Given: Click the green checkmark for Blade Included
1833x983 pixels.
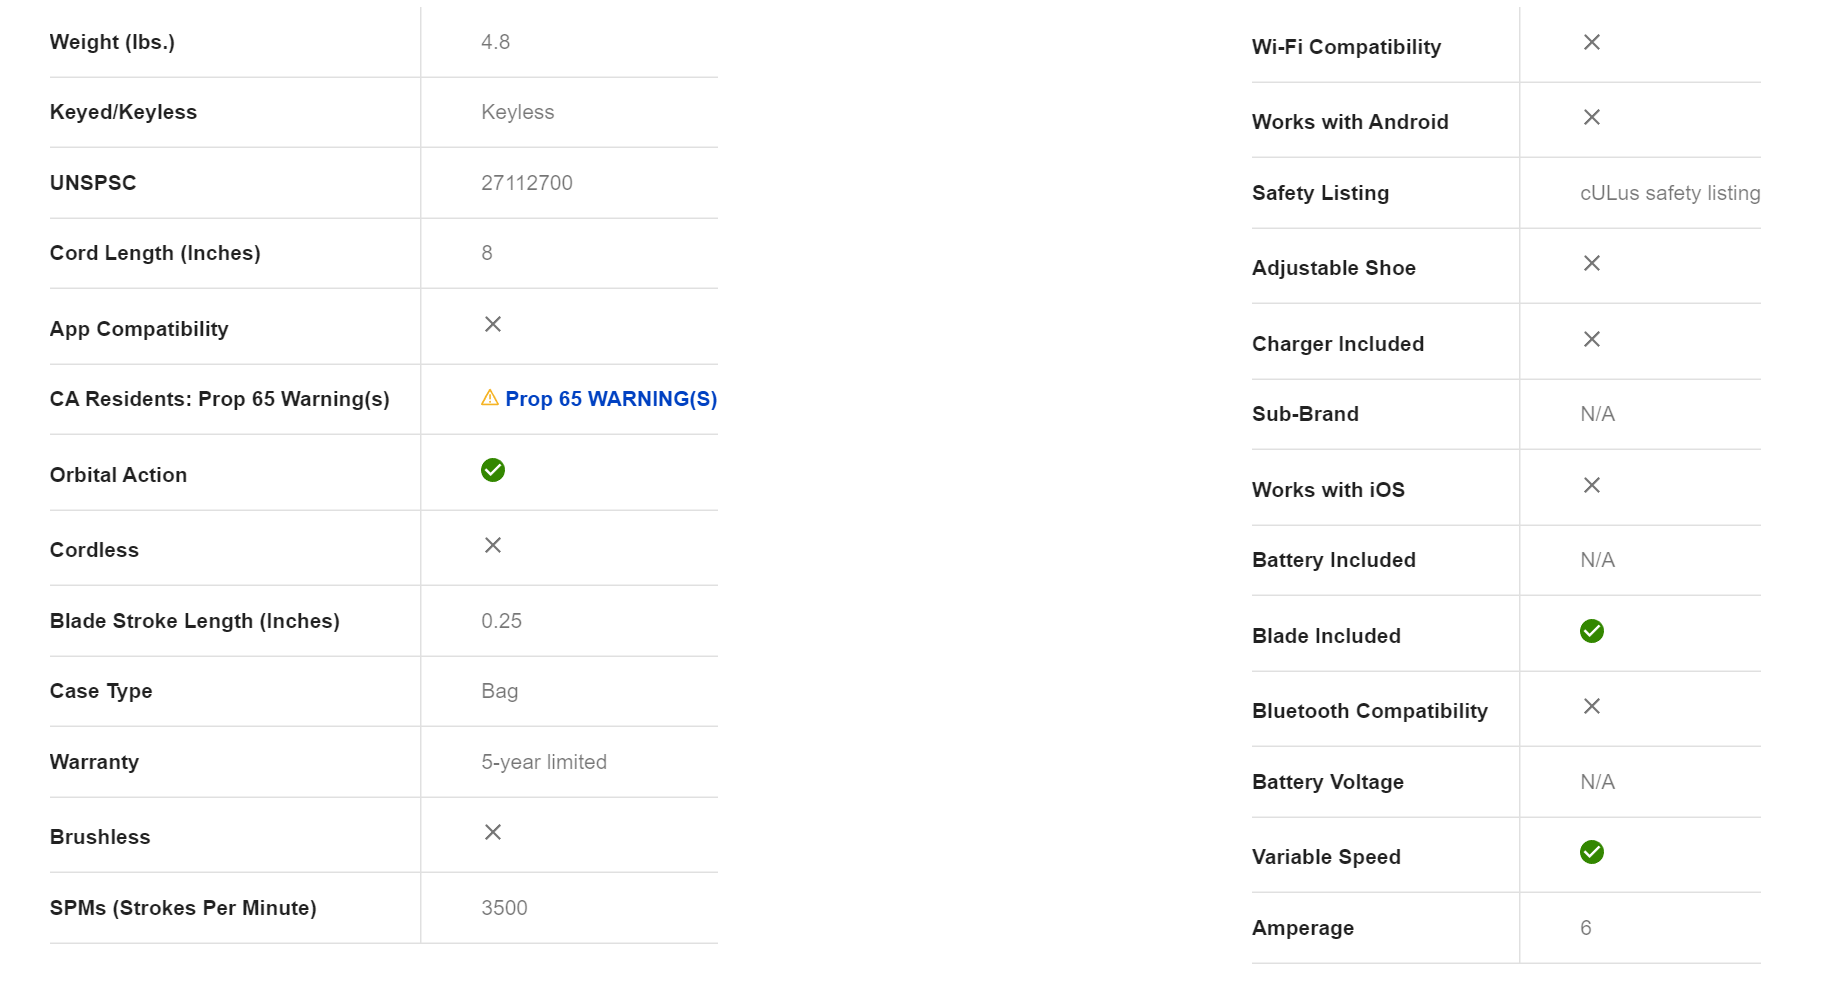Looking at the screenshot, I should 1592,631.
